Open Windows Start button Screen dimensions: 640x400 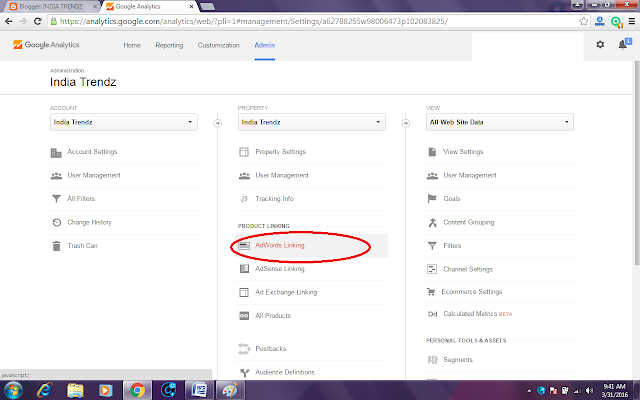coord(13,390)
